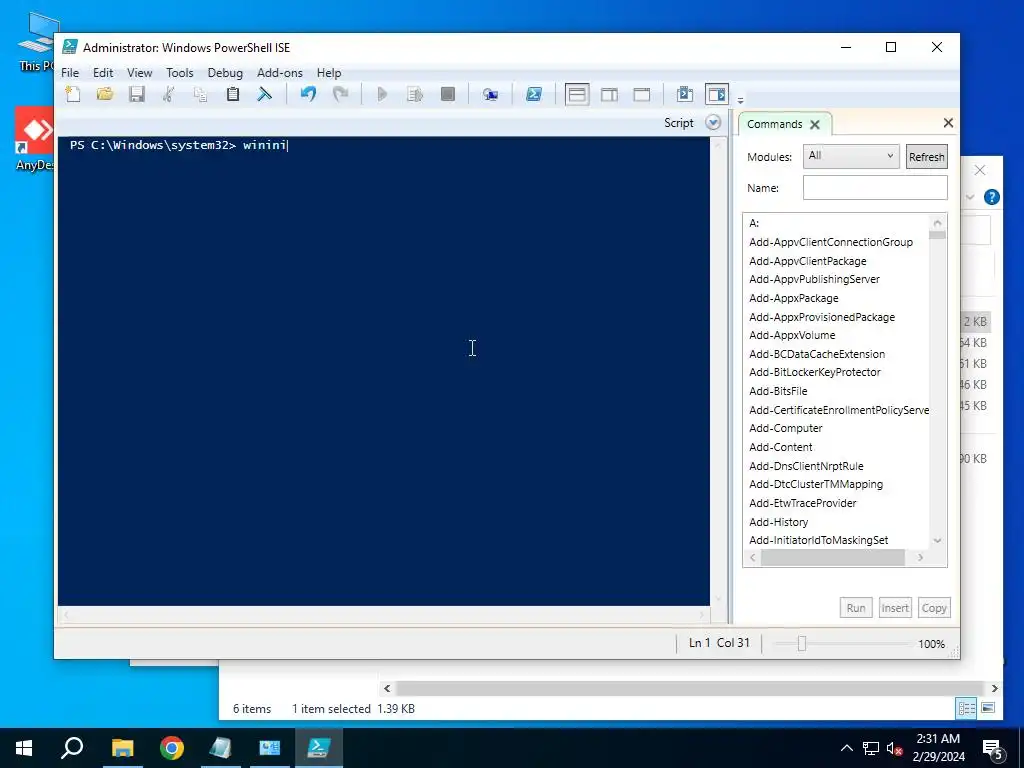Screen dimensions: 1024x768
Task: Select Add-Computer command
Action: (786, 428)
